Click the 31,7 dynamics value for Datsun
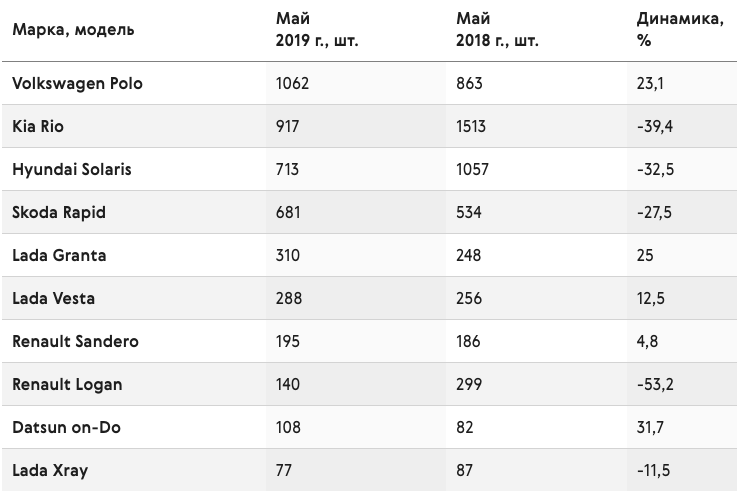 click(650, 428)
